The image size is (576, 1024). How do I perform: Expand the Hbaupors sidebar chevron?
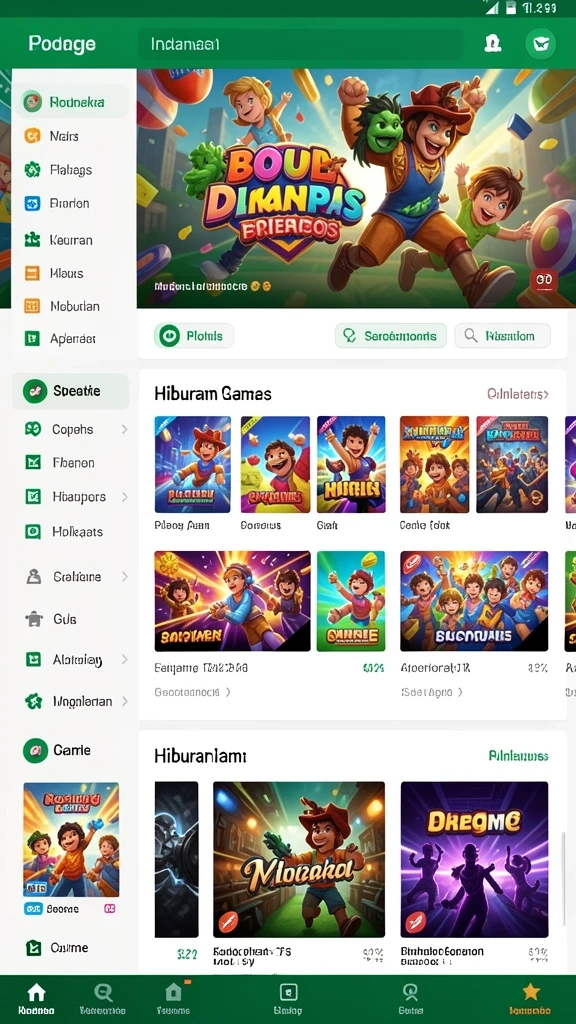pyautogui.click(x=124, y=497)
